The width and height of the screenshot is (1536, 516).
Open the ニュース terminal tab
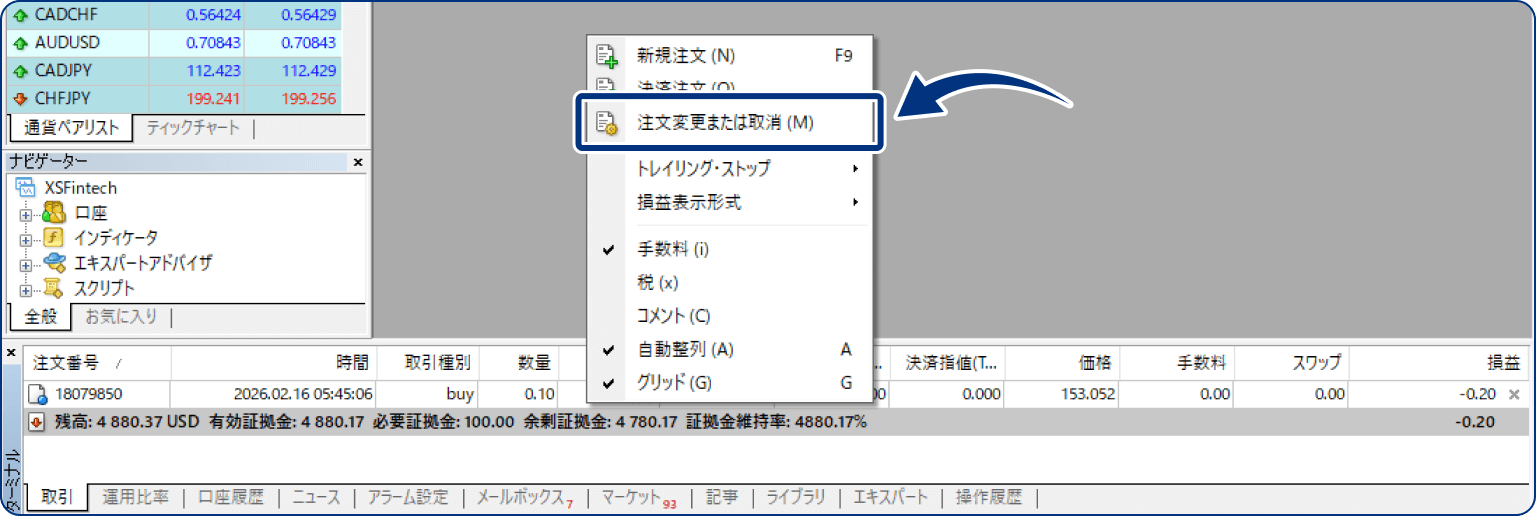(x=316, y=497)
